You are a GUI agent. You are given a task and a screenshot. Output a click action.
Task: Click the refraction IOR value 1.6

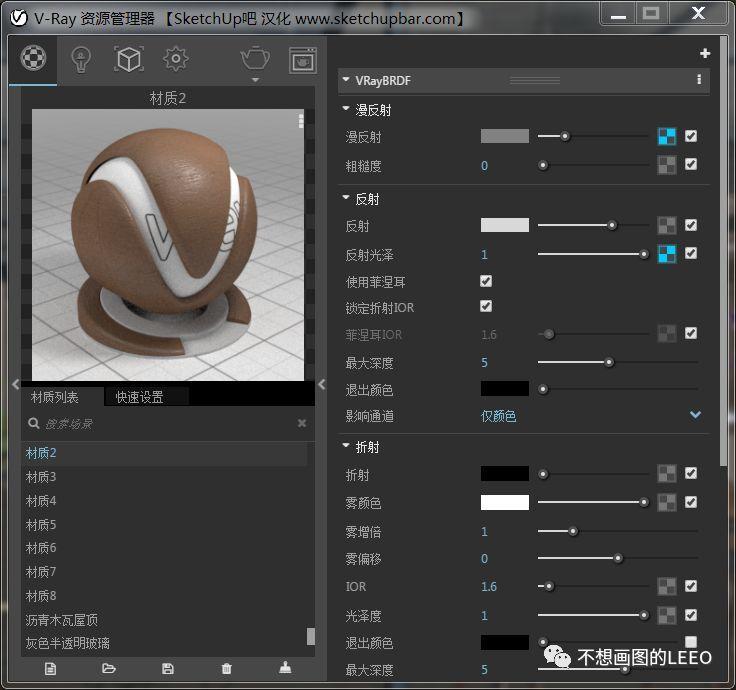(489, 587)
